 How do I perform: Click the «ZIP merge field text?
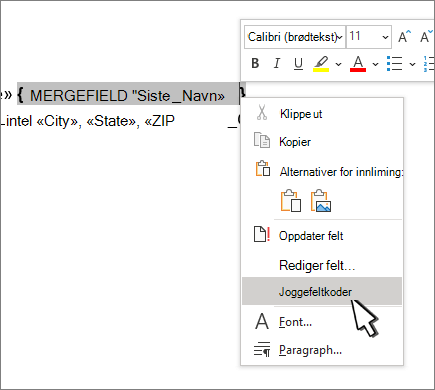tap(159, 121)
